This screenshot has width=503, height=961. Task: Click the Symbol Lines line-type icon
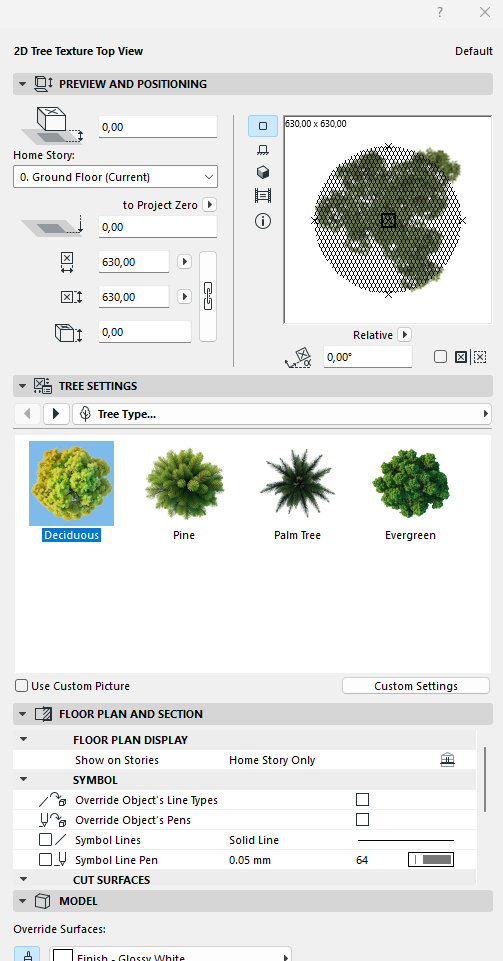click(x=61, y=840)
